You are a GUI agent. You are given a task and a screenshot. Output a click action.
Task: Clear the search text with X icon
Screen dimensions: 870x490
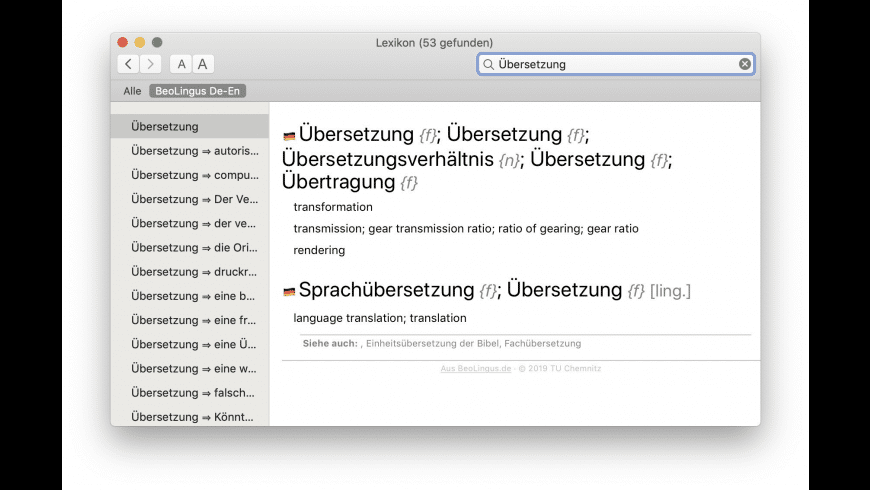[745, 64]
